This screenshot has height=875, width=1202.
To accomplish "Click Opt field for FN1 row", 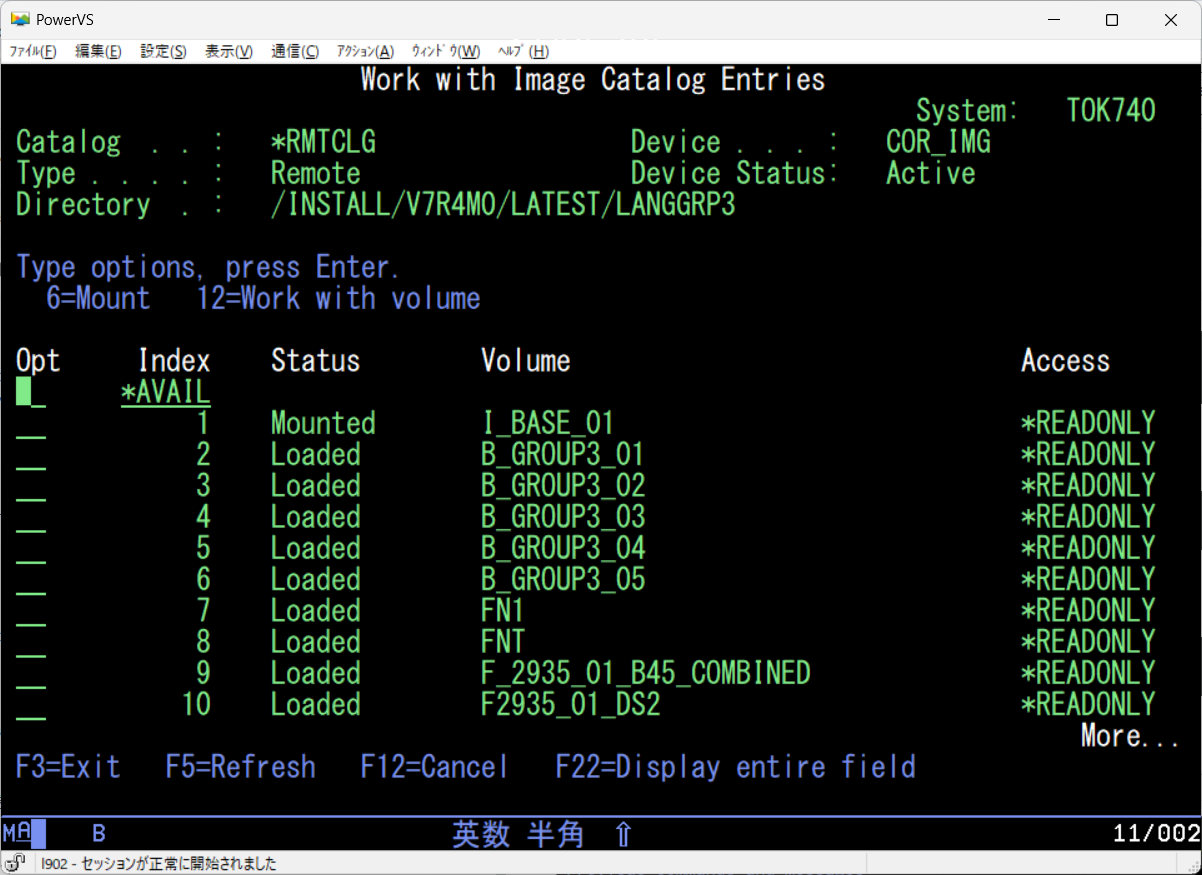I will tap(31, 611).
